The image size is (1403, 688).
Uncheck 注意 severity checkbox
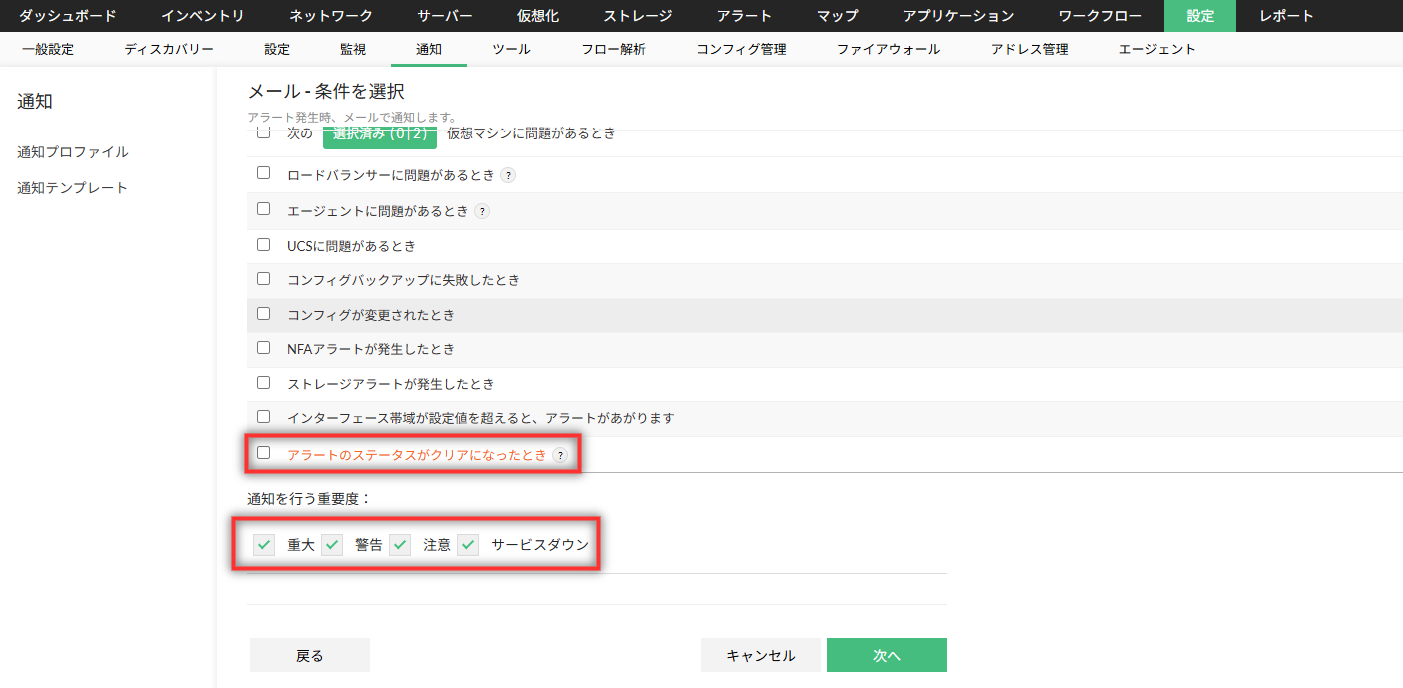pos(400,545)
